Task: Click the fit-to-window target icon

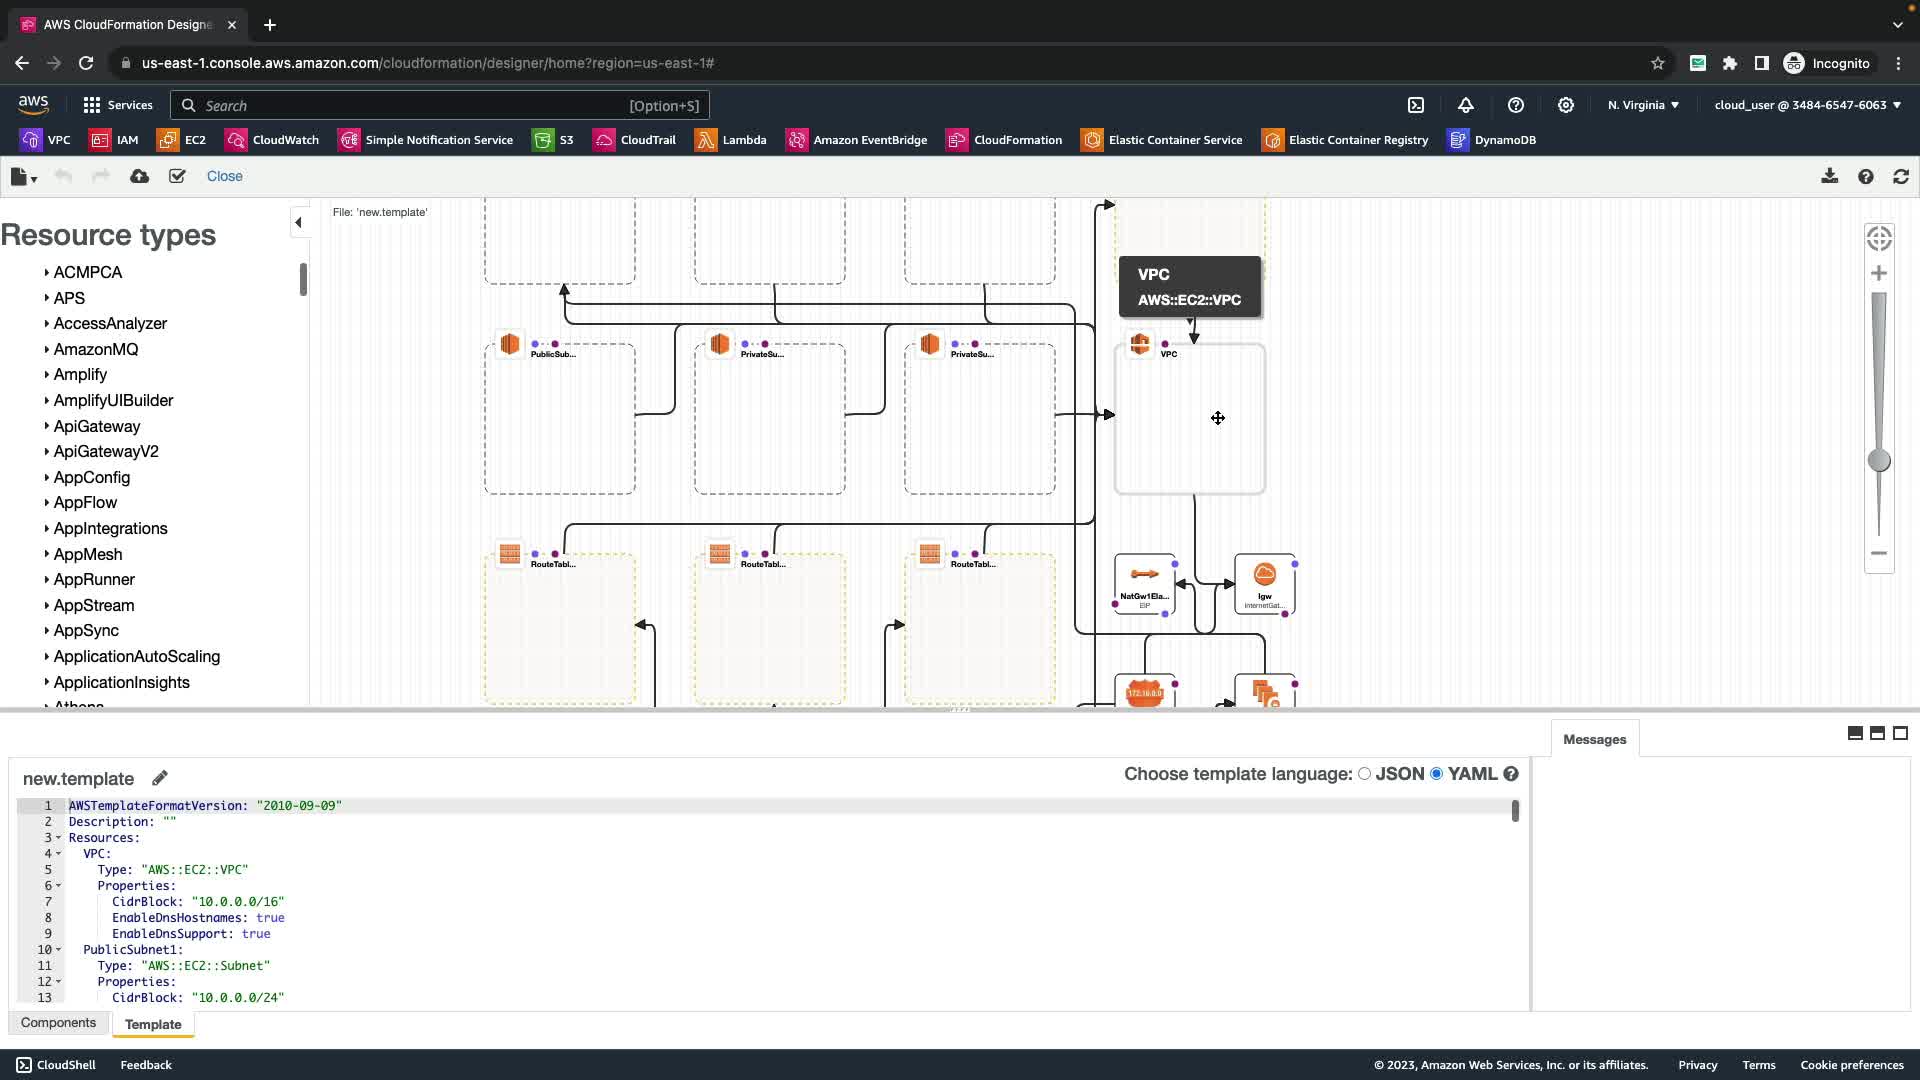Action: click(1879, 238)
